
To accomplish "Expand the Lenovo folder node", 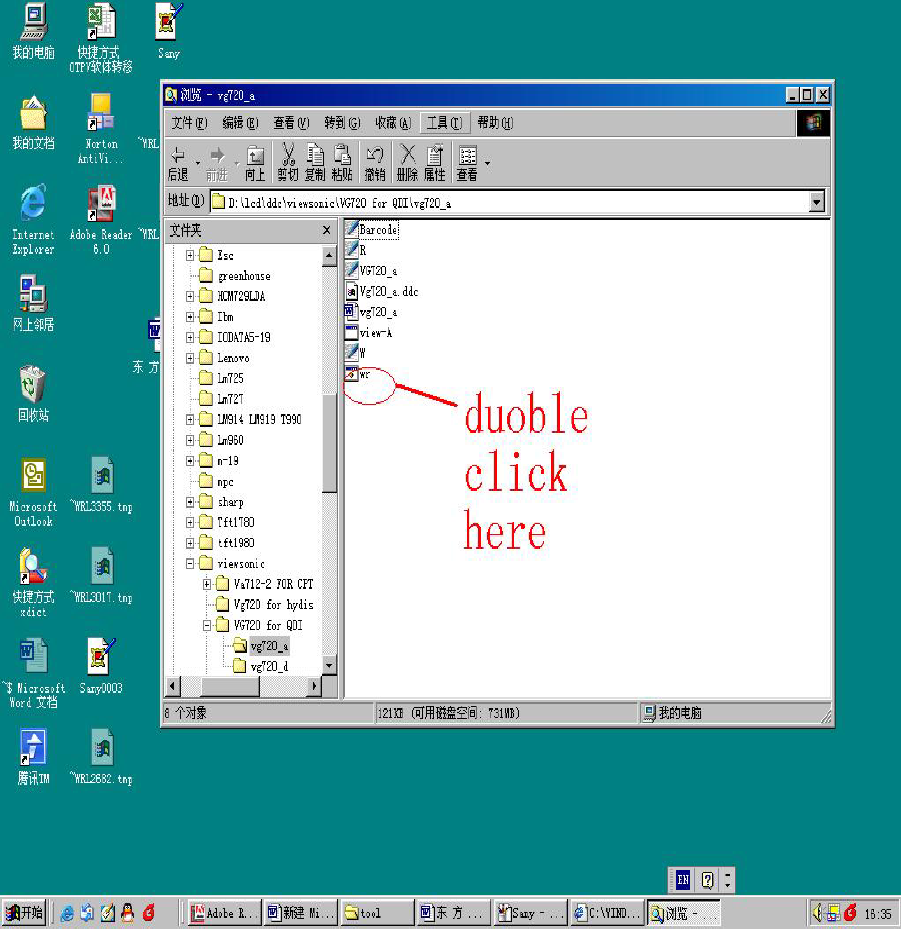I will point(190,358).
